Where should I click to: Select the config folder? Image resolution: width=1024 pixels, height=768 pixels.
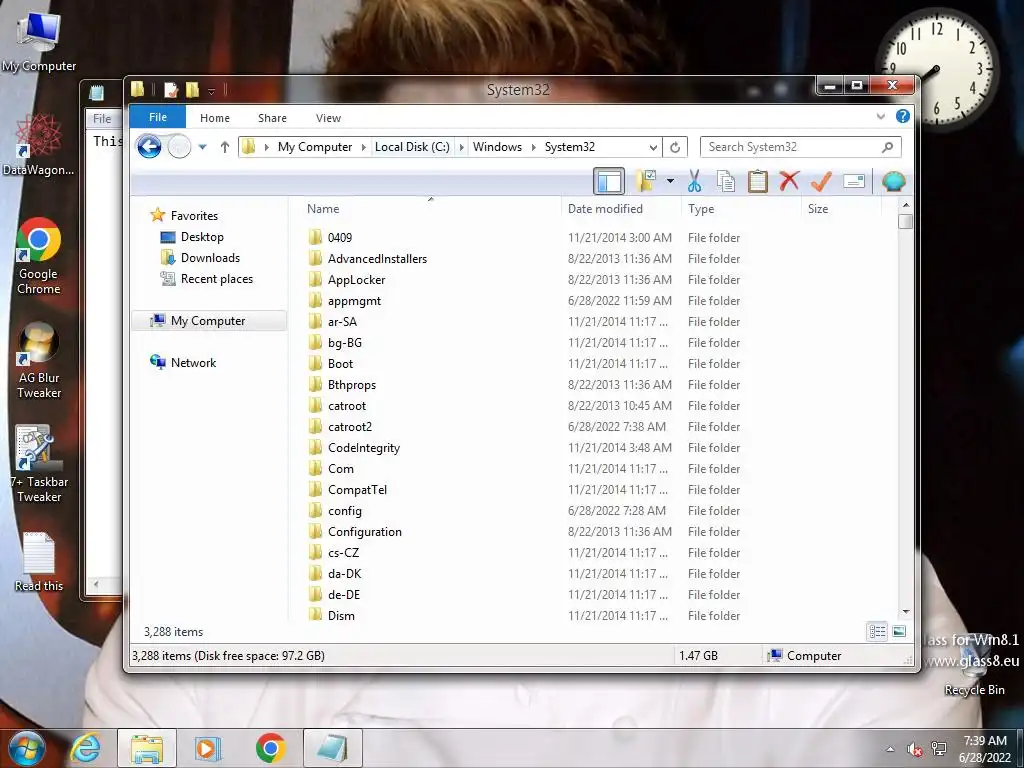pyautogui.click(x=344, y=511)
